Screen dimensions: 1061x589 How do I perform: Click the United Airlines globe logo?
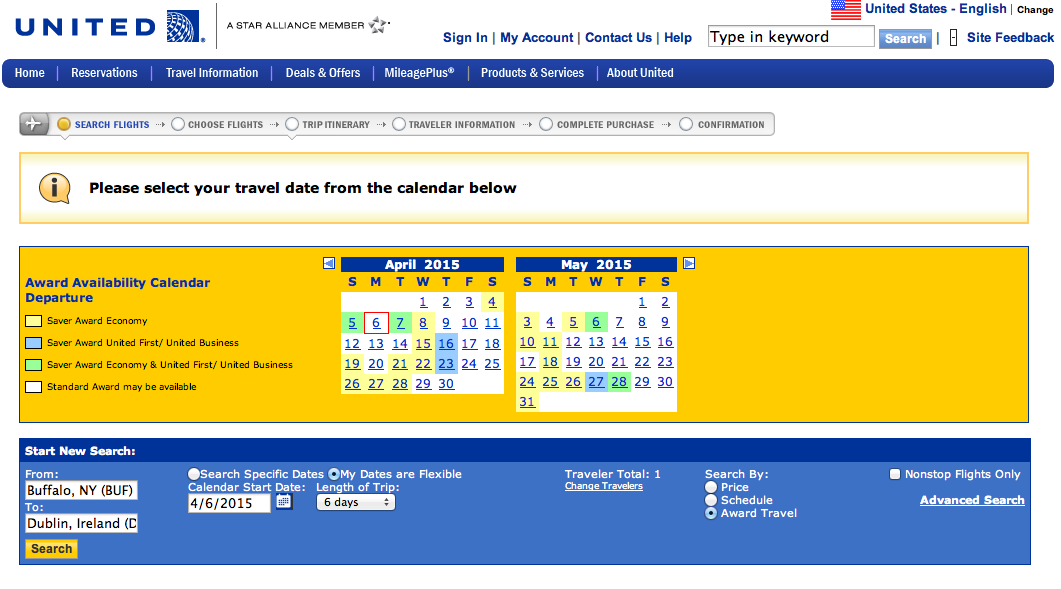[x=183, y=26]
